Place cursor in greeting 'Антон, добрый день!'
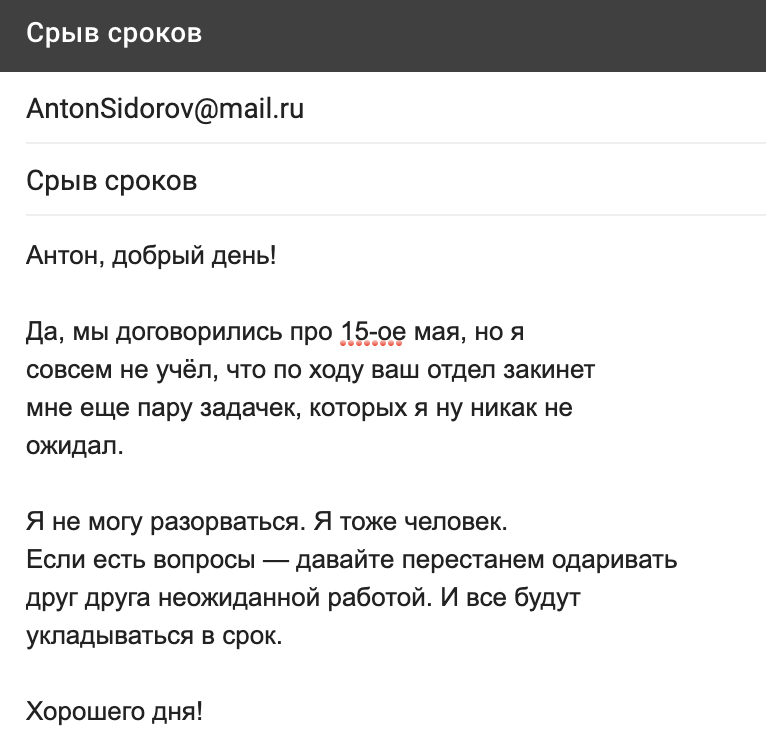The height and width of the screenshot is (752, 766). [x=151, y=256]
